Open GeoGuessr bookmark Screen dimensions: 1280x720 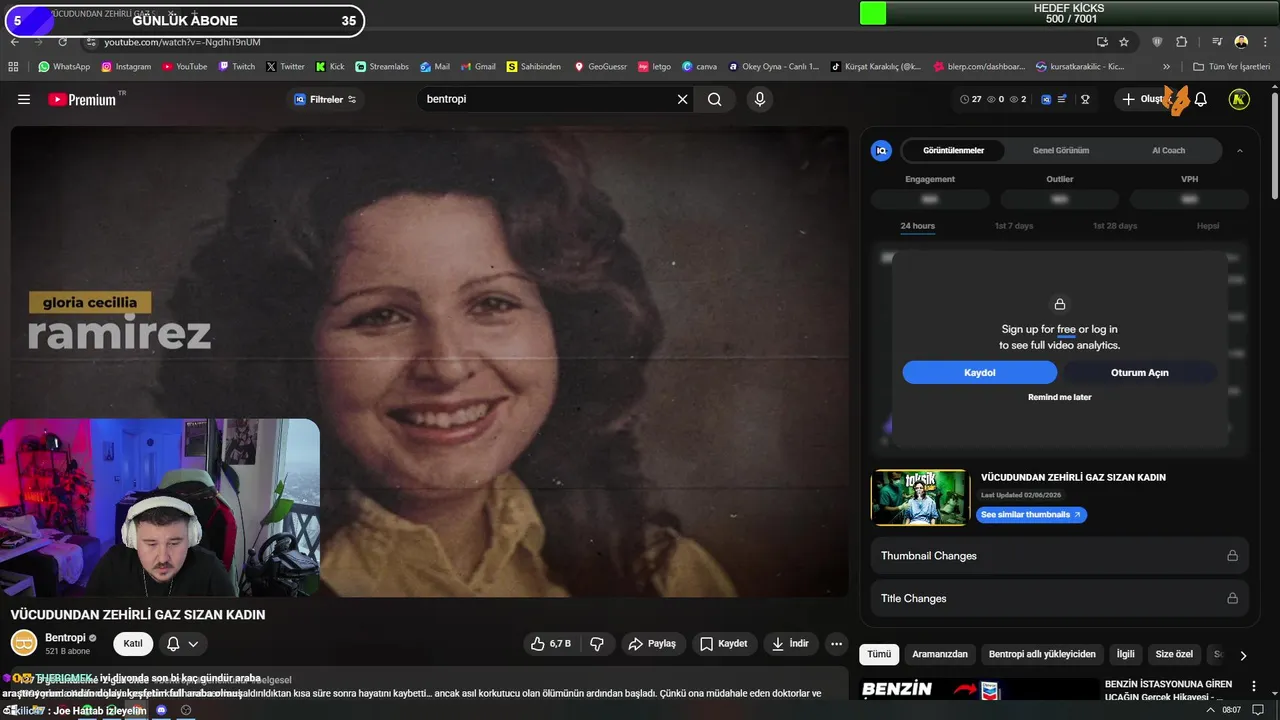[600, 67]
